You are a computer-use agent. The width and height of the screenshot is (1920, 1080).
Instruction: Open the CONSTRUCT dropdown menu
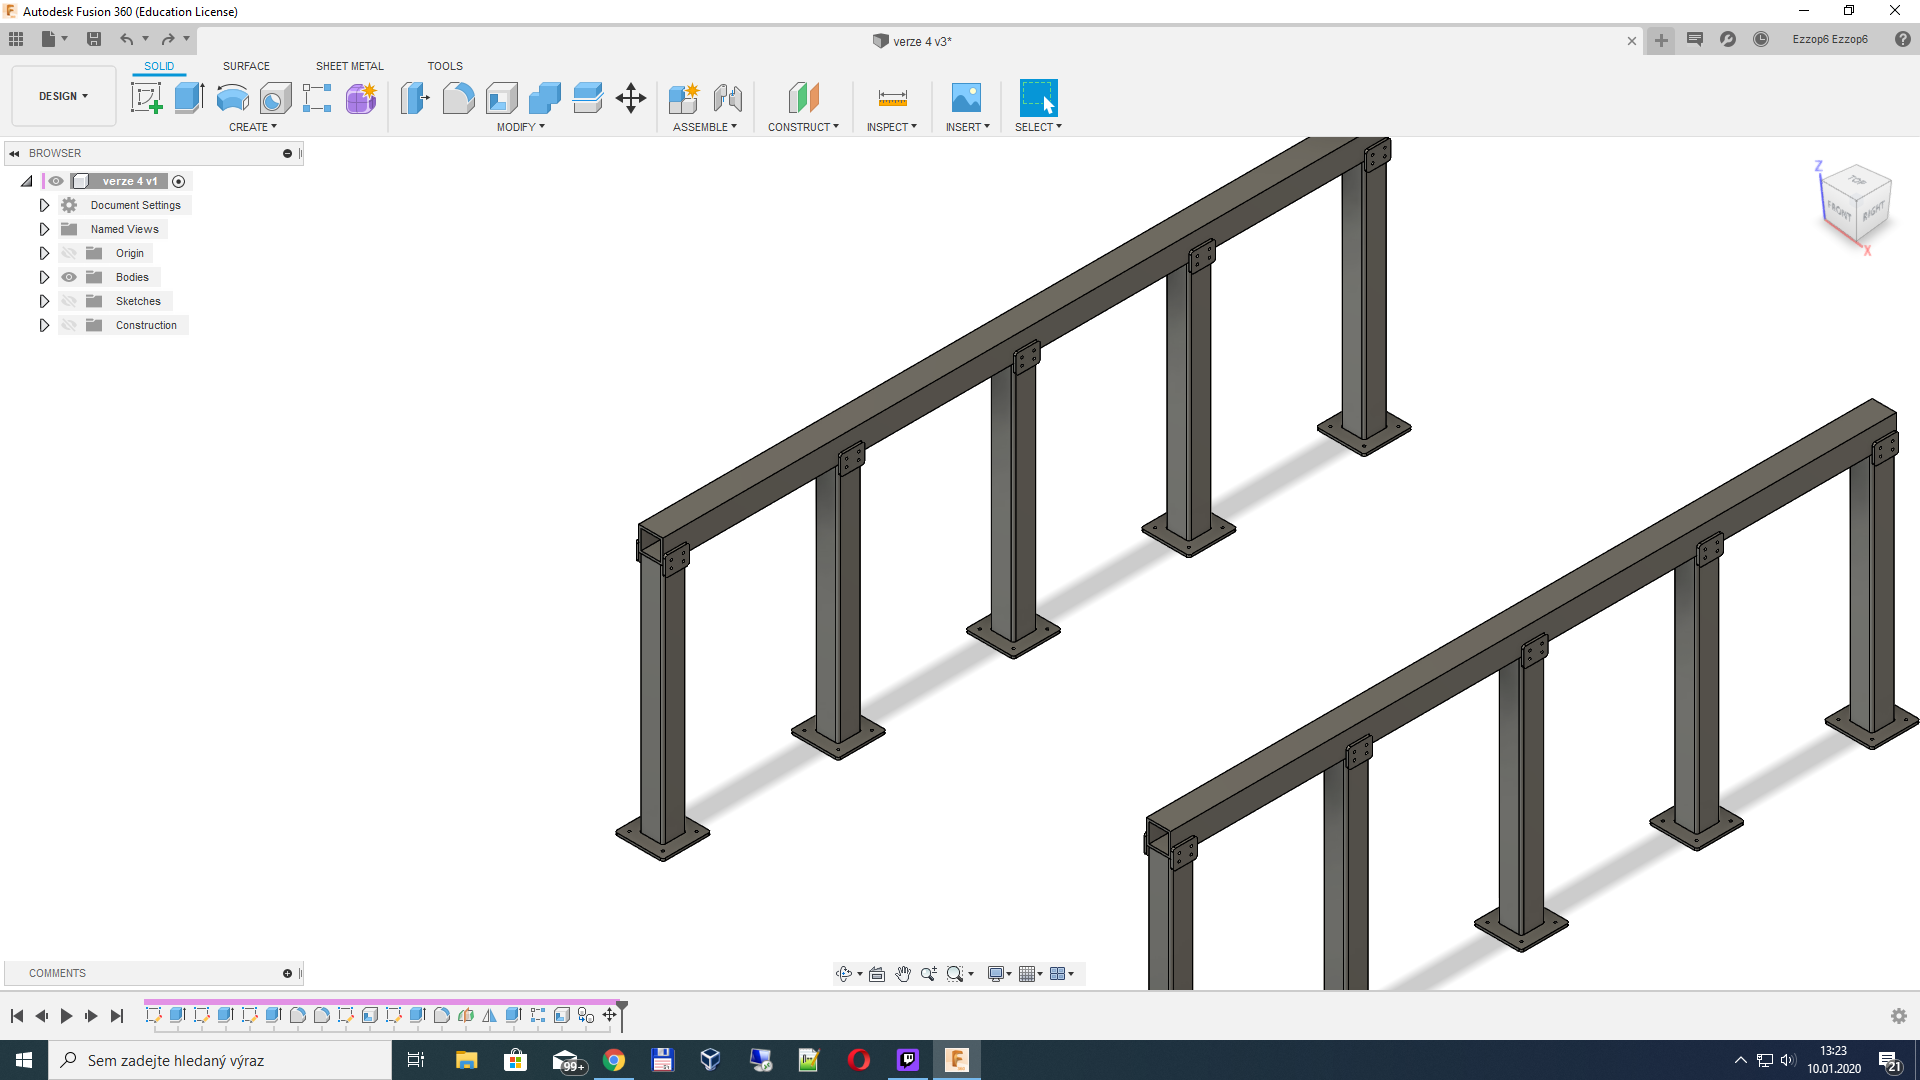pos(803,127)
